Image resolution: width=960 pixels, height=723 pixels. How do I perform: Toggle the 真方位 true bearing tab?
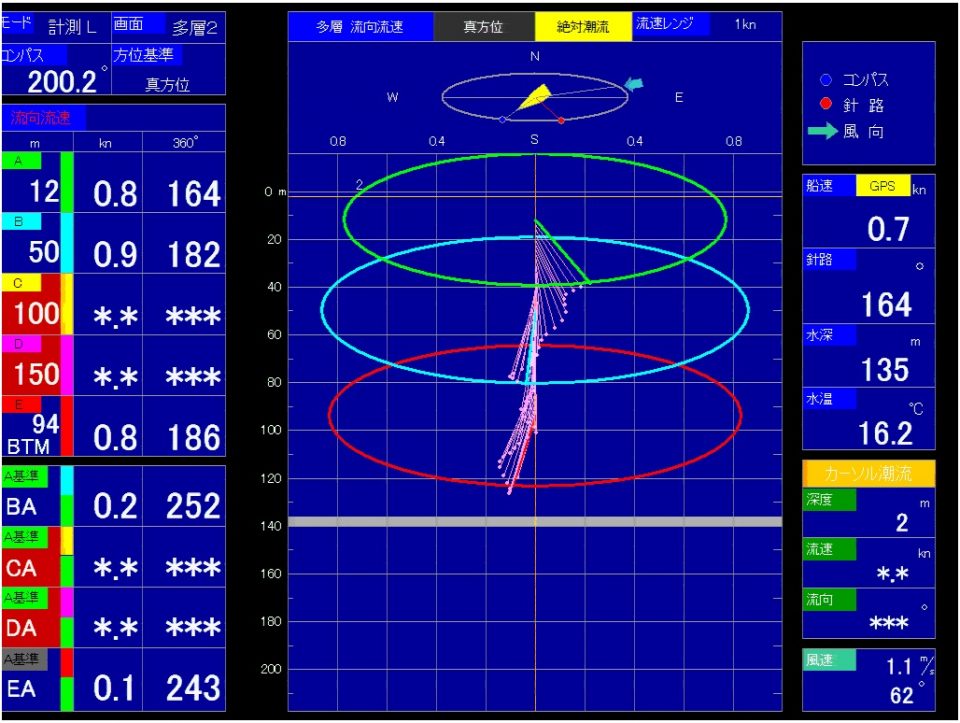484,27
